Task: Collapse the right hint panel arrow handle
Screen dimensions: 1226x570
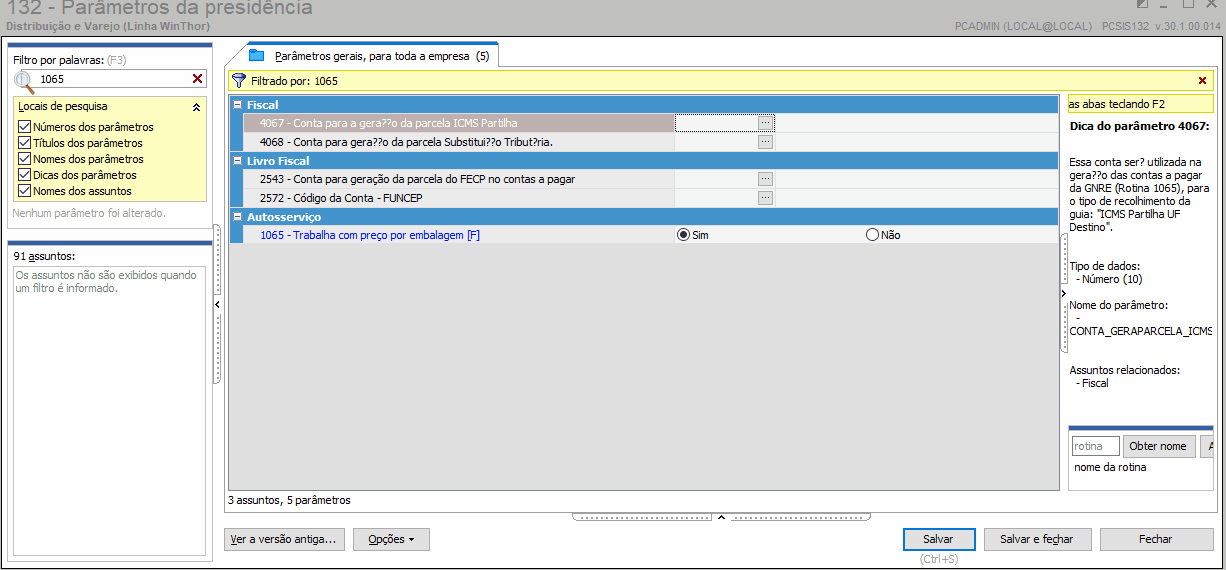Action: (1063, 293)
